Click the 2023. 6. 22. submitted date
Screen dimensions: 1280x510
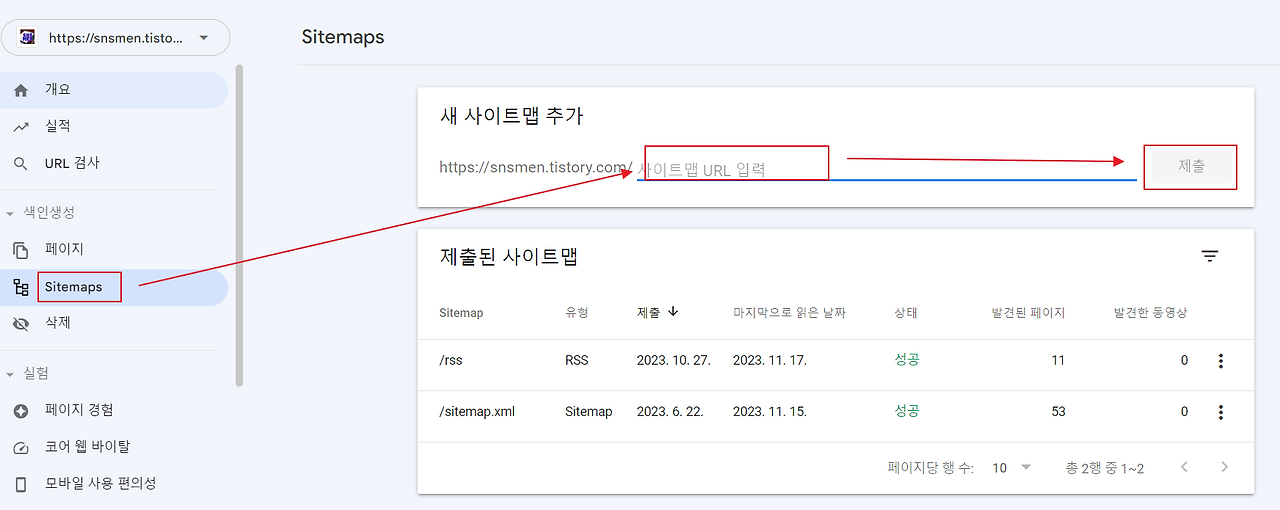(x=670, y=412)
